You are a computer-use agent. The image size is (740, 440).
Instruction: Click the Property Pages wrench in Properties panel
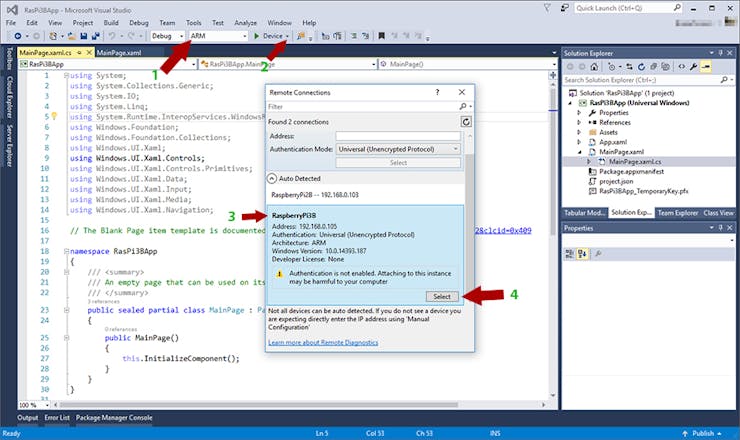pyautogui.click(x=598, y=254)
